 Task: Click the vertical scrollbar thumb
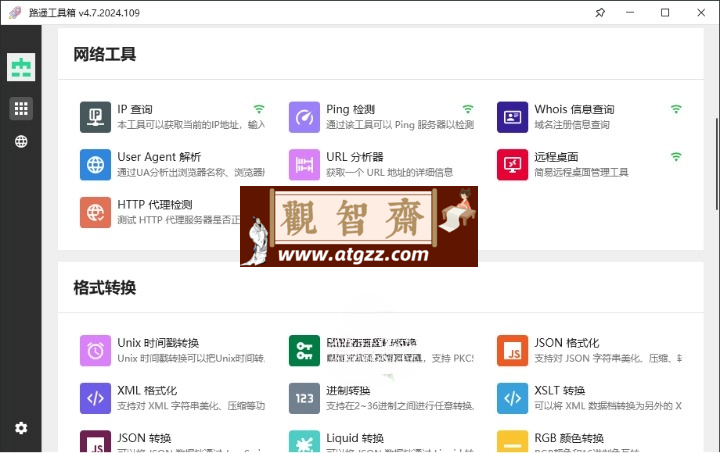717,164
